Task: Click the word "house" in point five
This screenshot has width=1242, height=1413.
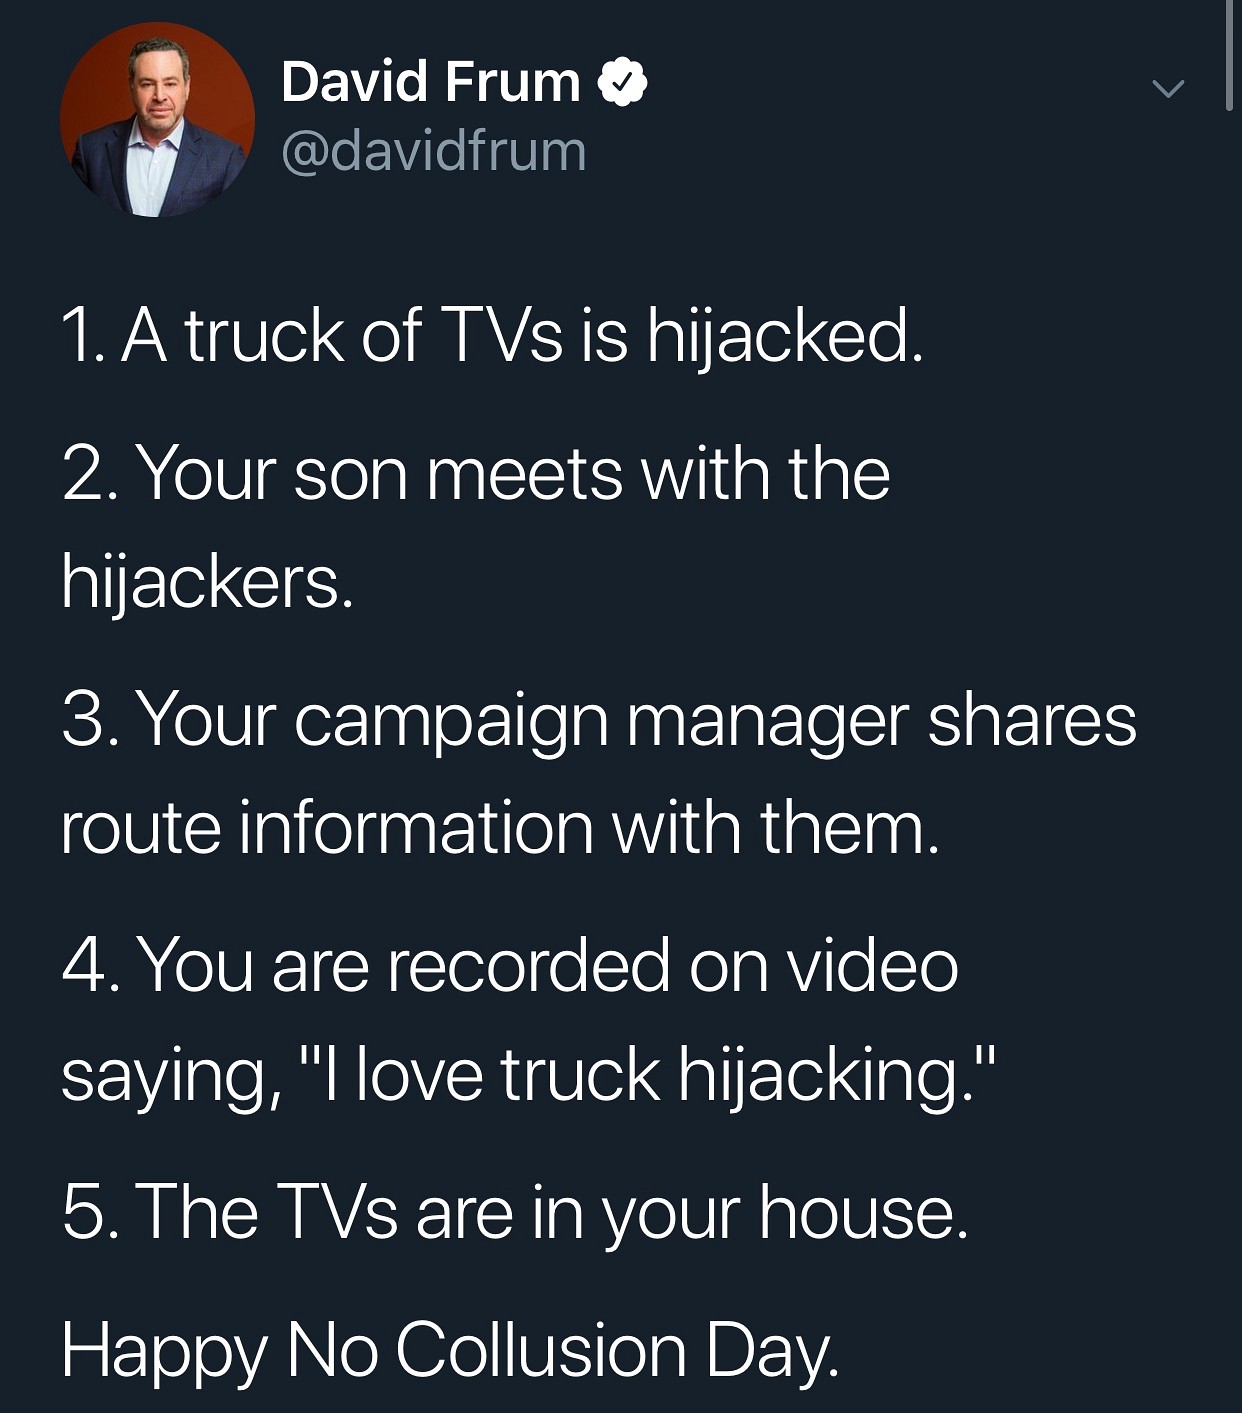Action: point(856,1212)
